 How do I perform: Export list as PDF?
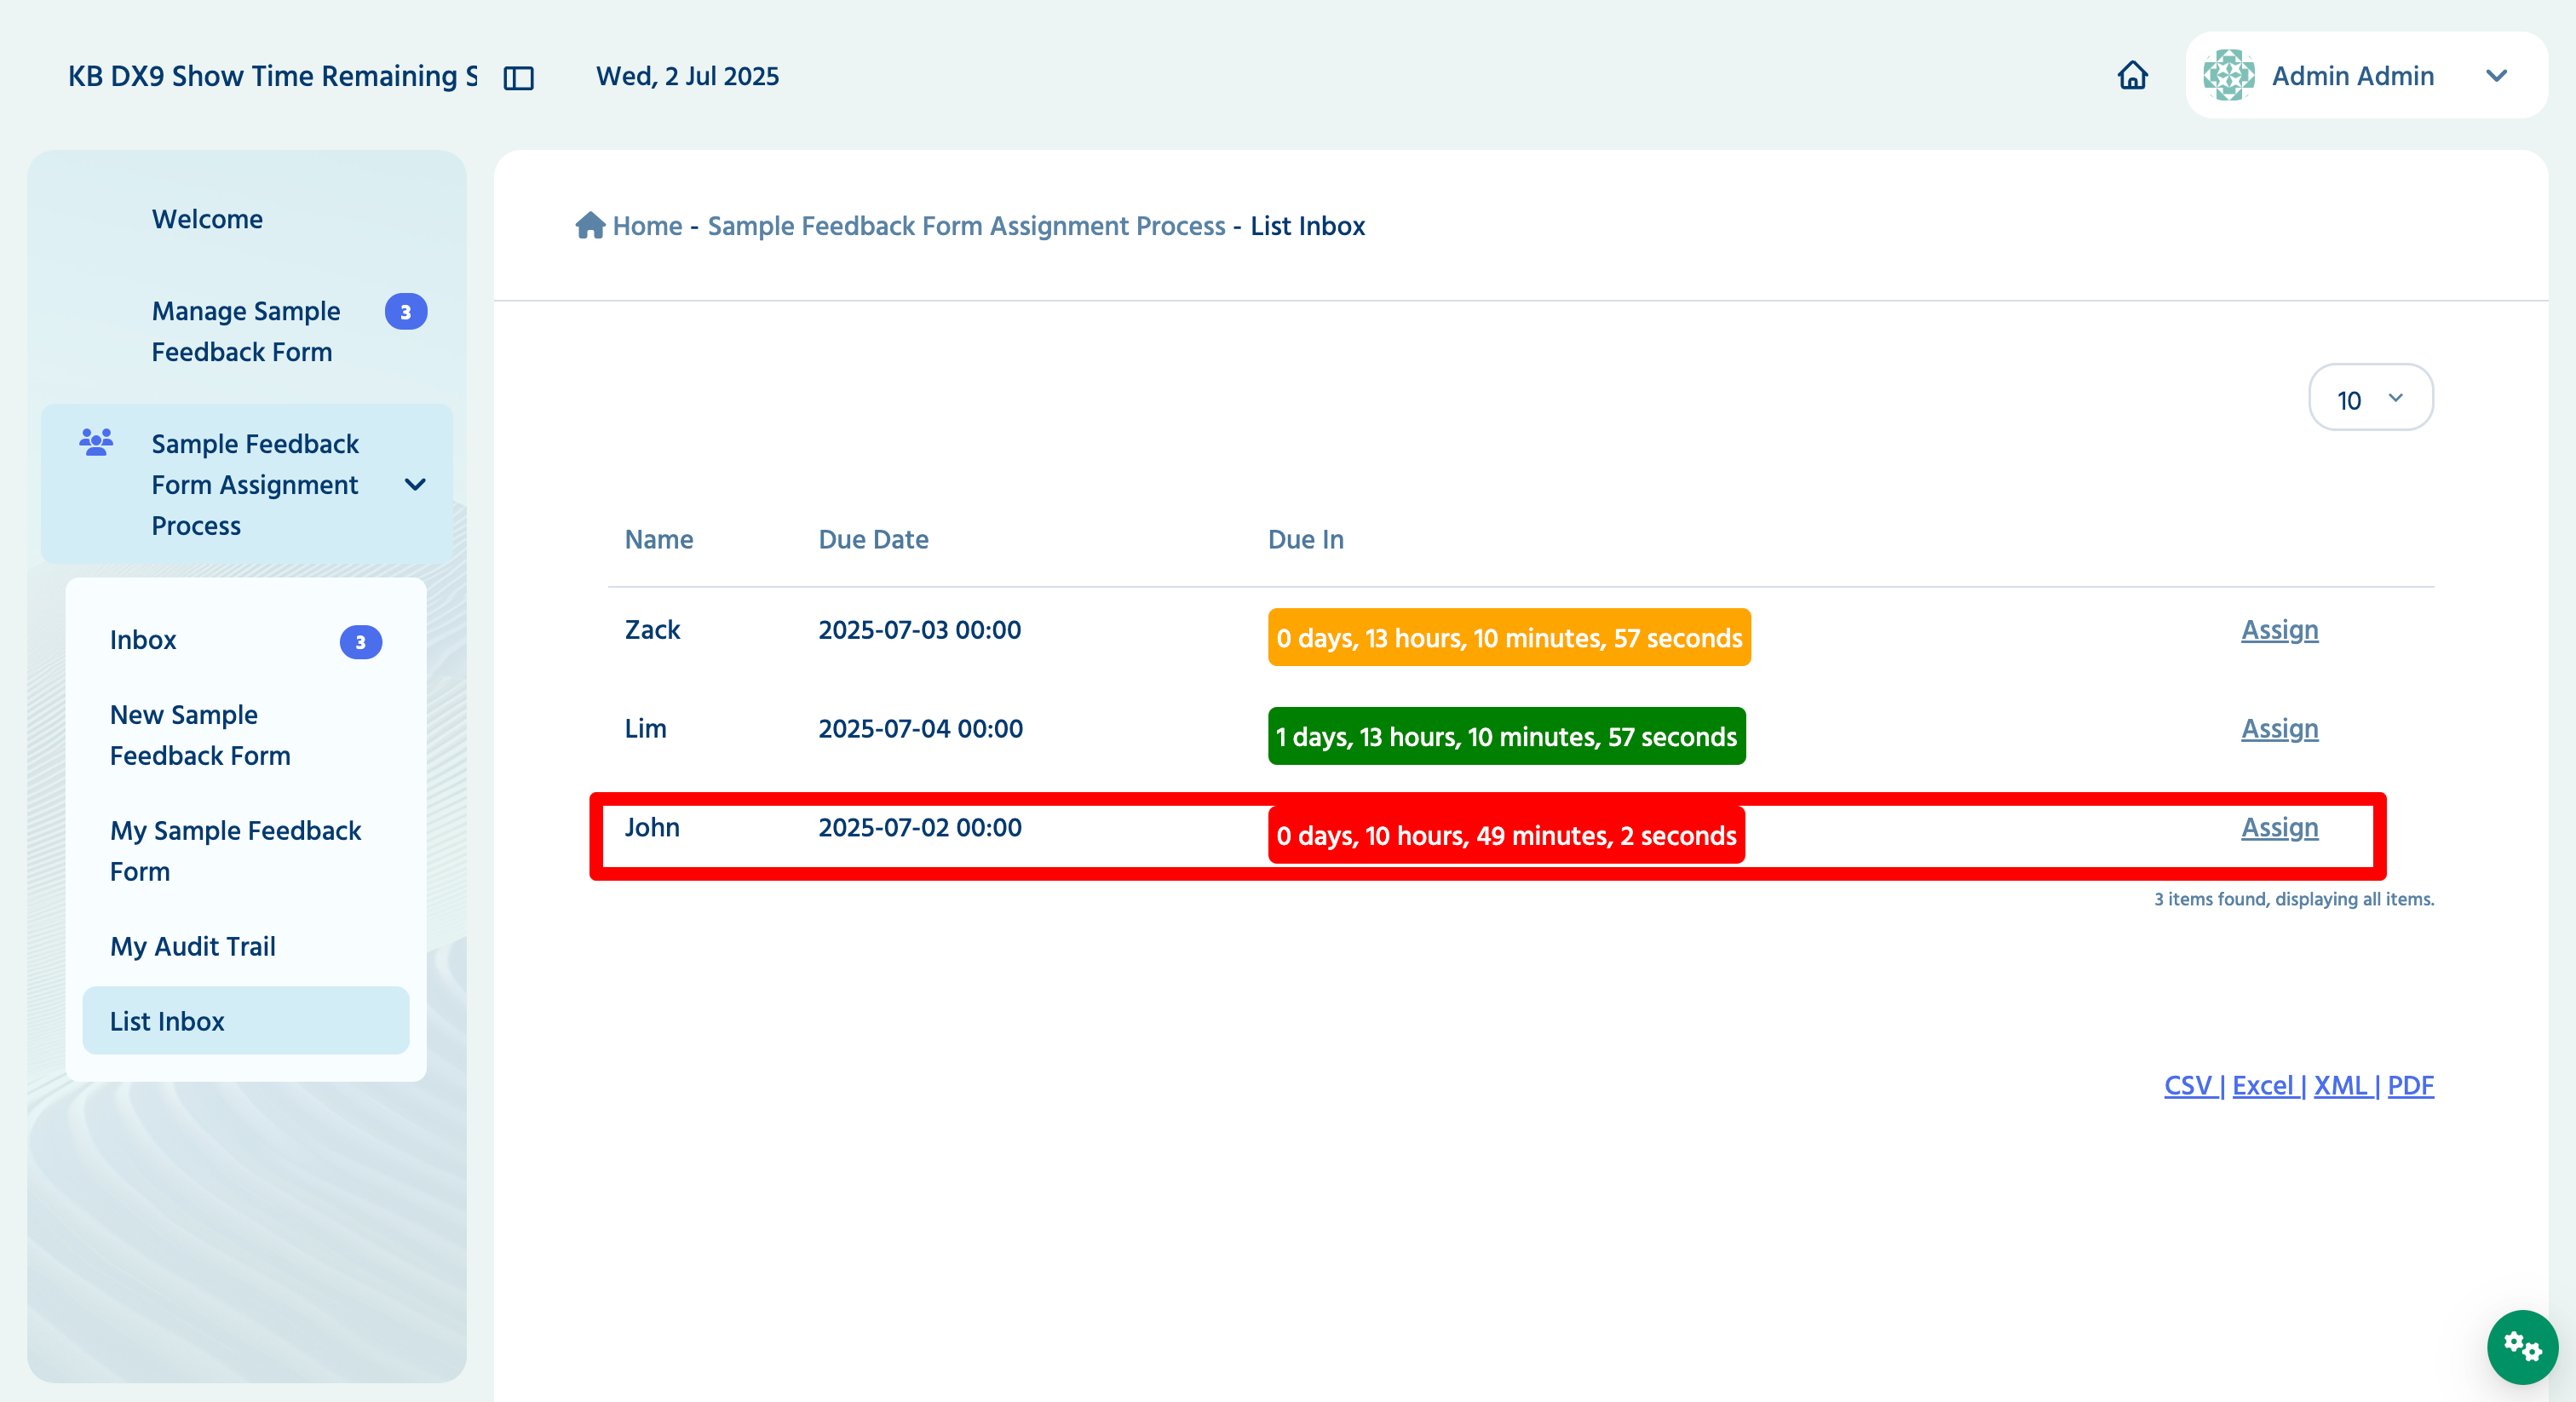(x=2410, y=1086)
